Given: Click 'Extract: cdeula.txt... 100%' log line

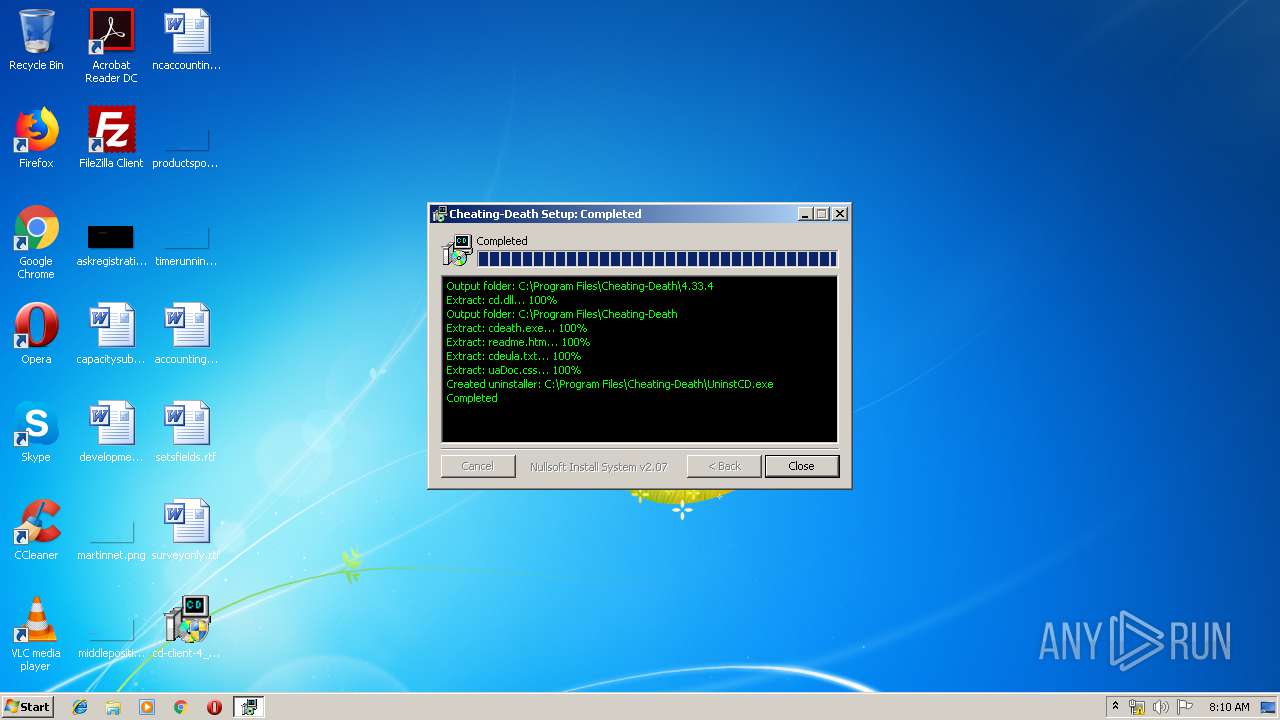Looking at the screenshot, I should tap(513, 356).
